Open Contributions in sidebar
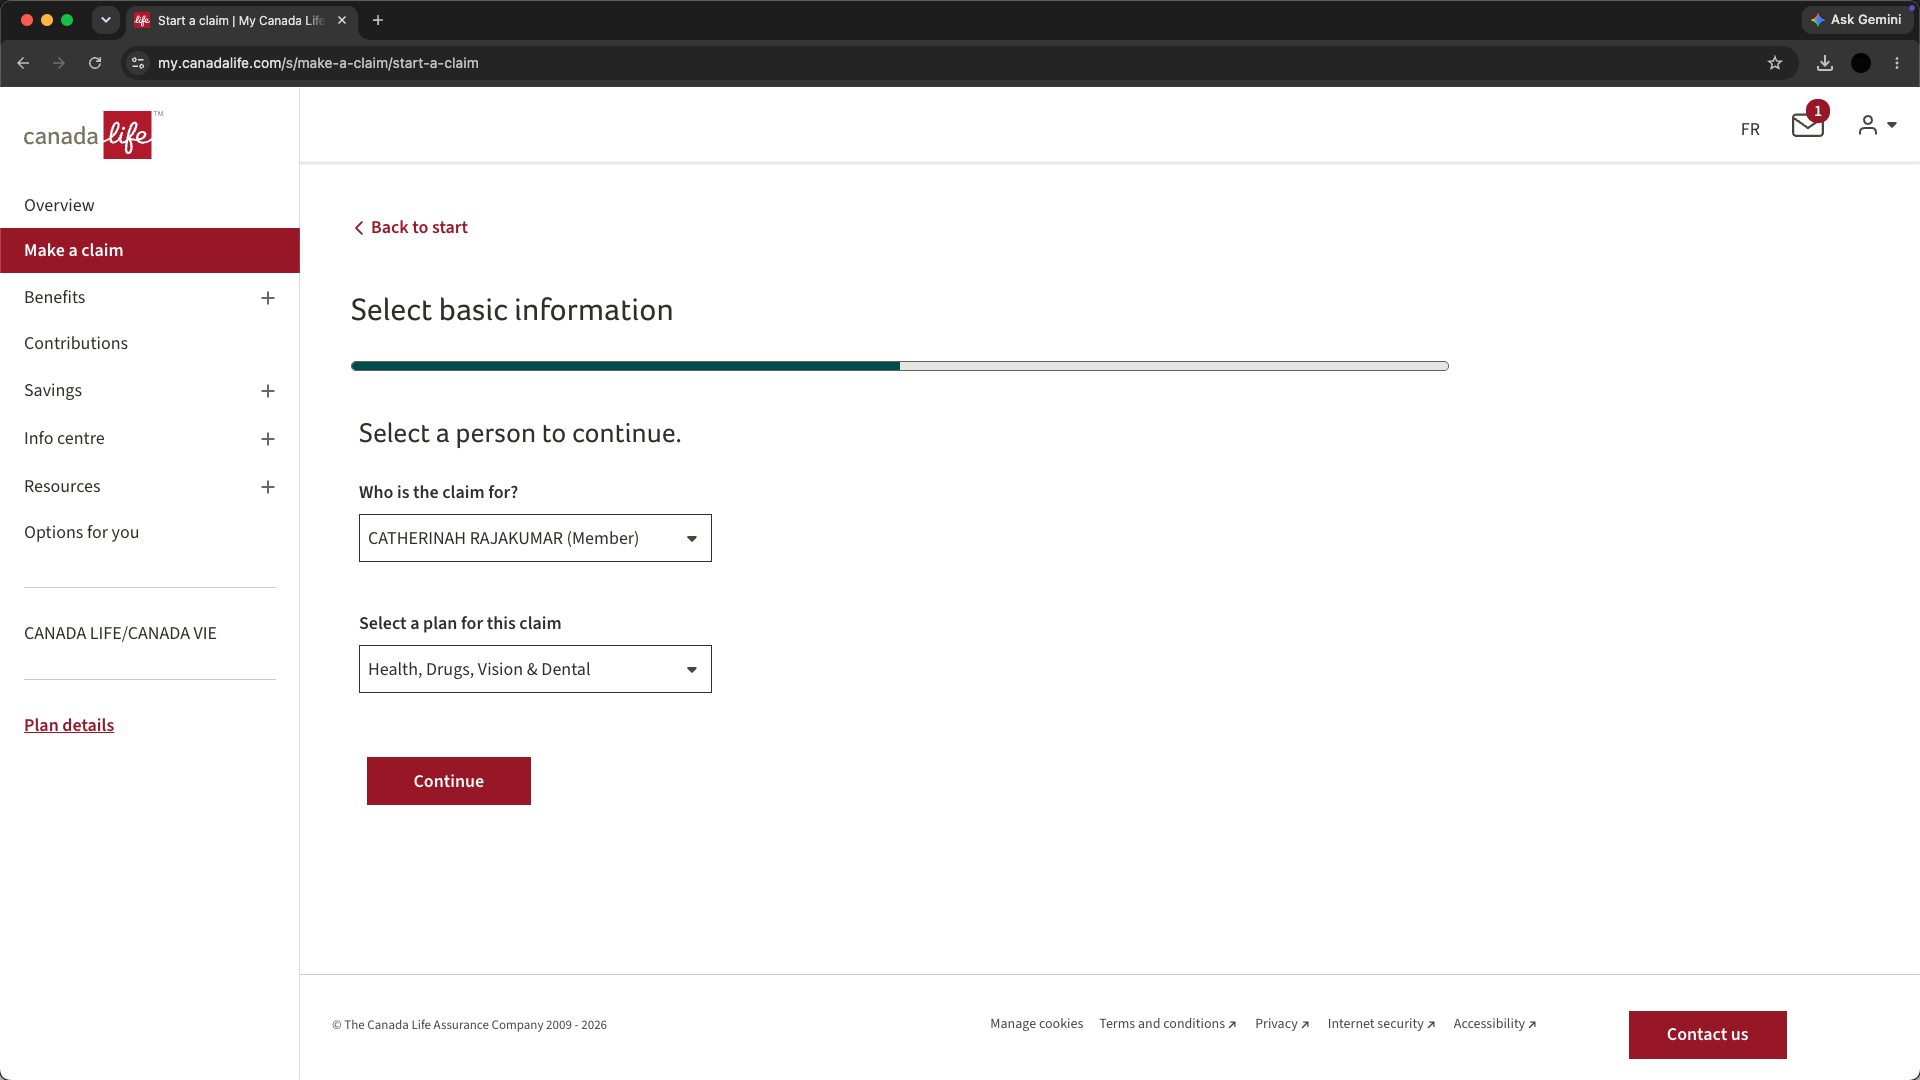The image size is (1920, 1080). click(76, 343)
